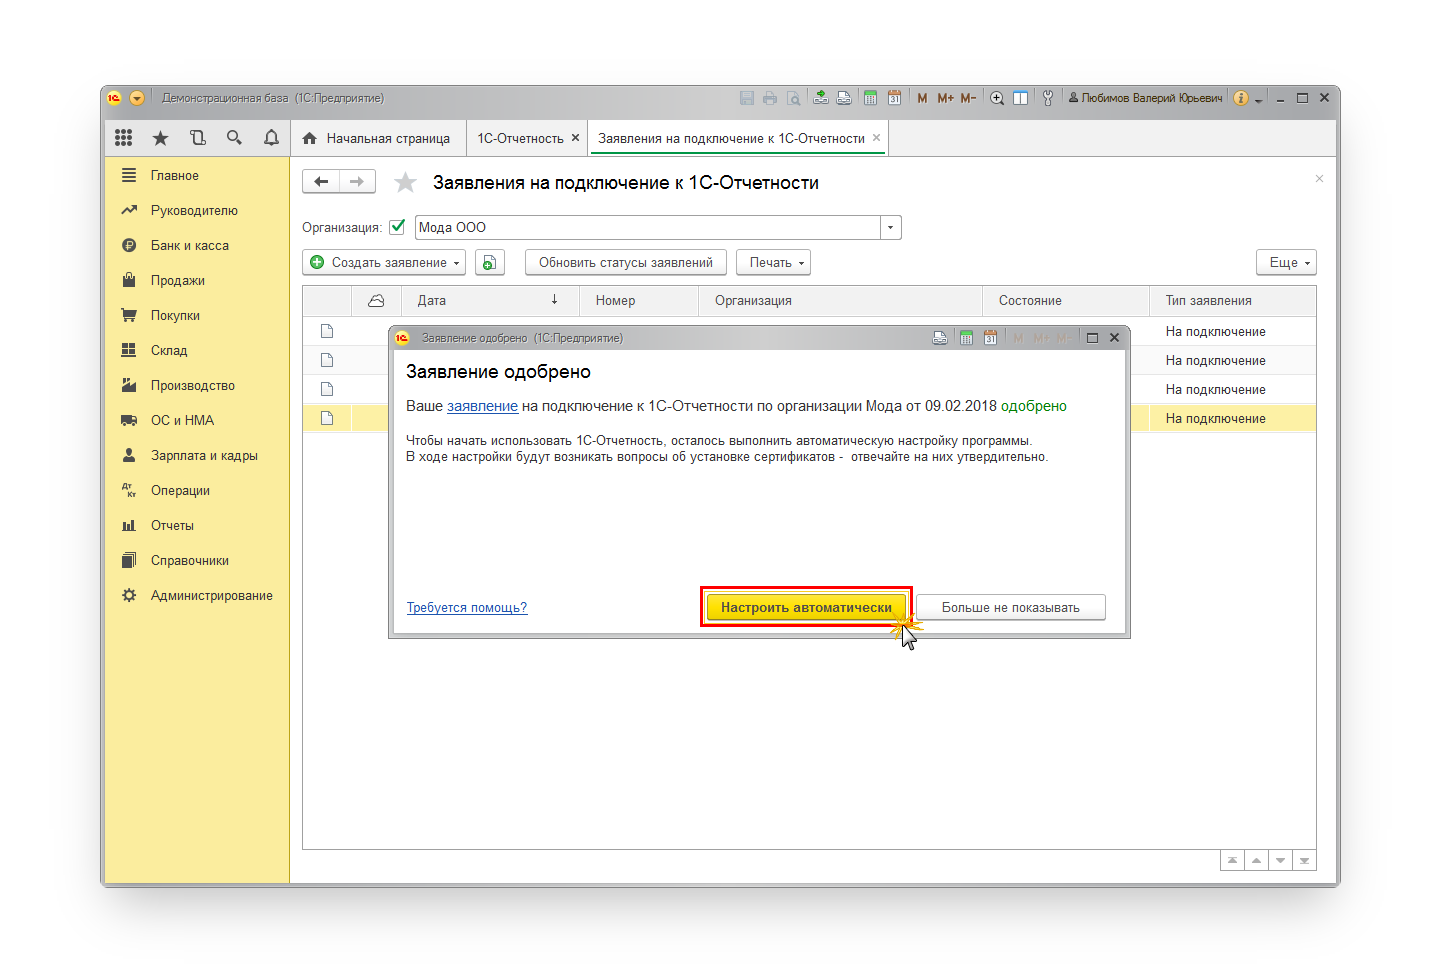Open the Главное section

(x=197, y=175)
